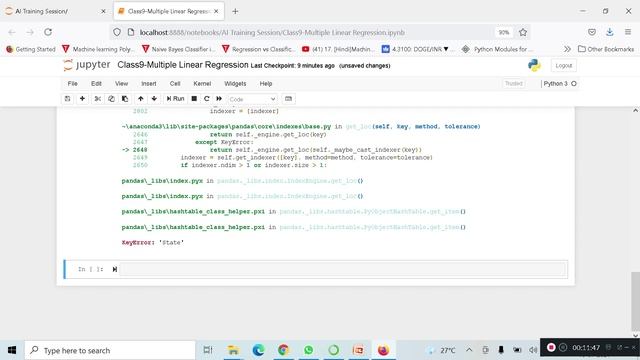The height and width of the screenshot is (360, 640).
Task: Open Machine learning Poly bookmark
Action: click(98, 49)
